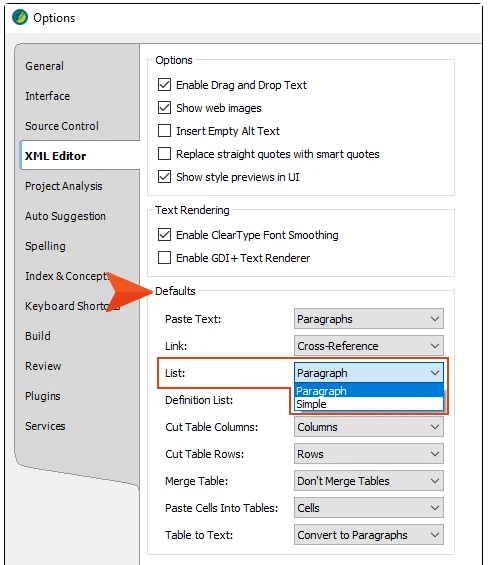Click the Flare app icon in title bar
The height and width of the screenshot is (565, 488).
click(19, 17)
